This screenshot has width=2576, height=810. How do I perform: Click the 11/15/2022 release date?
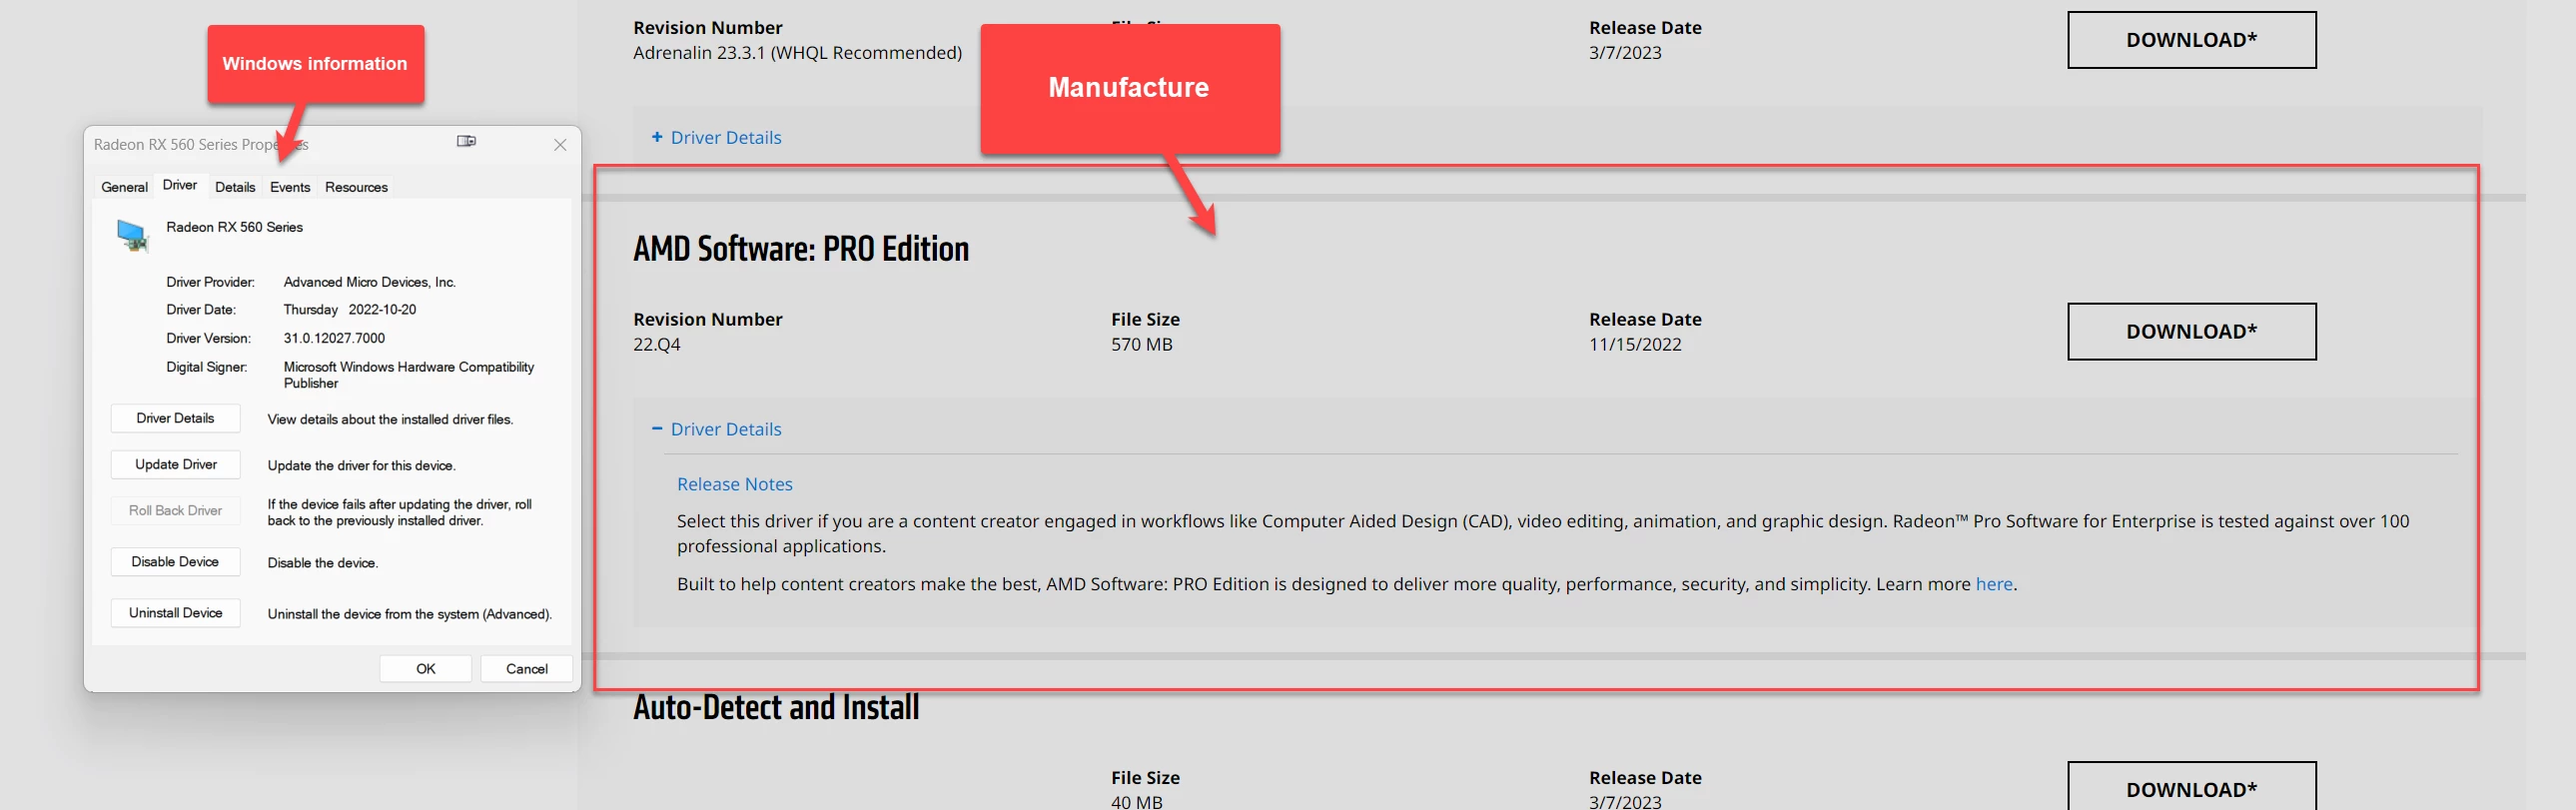tap(1635, 344)
